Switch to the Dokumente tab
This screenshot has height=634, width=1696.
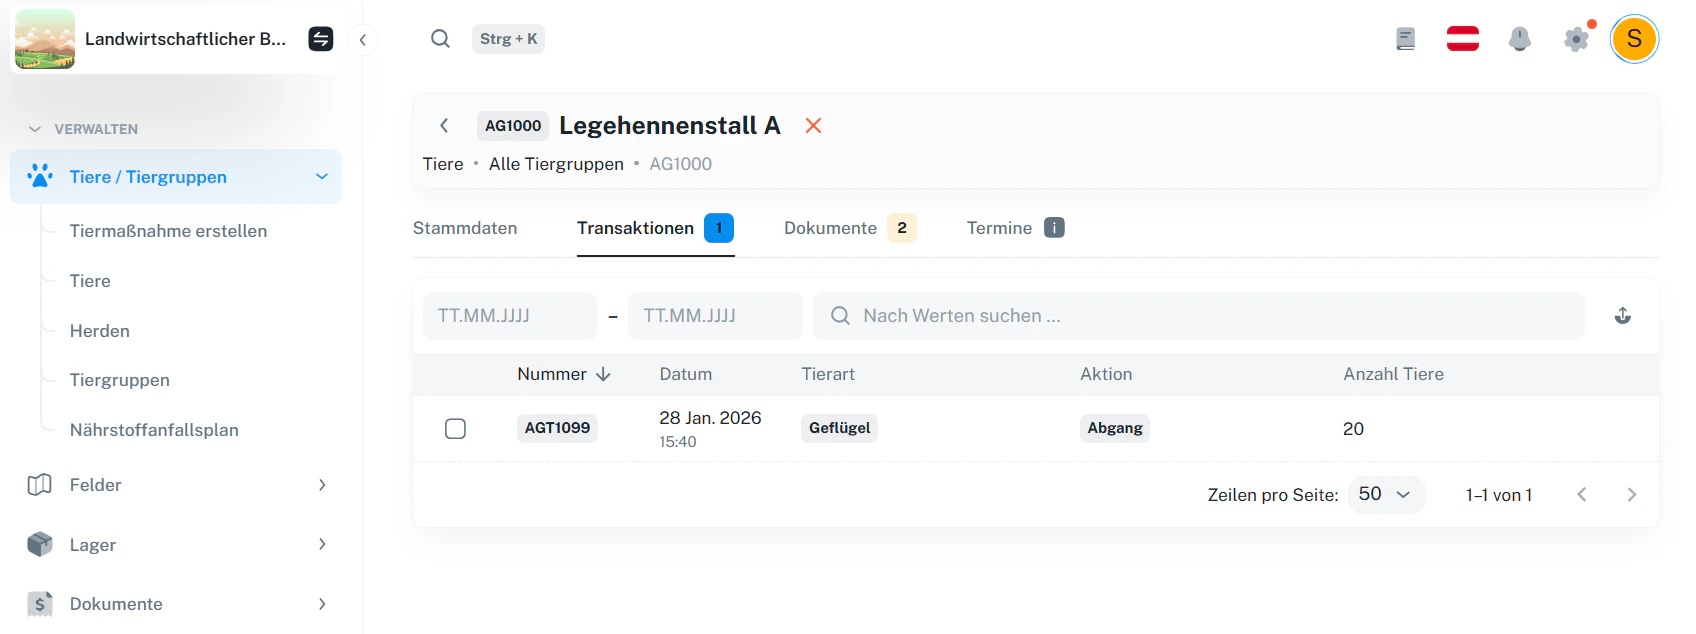click(830, 228)
